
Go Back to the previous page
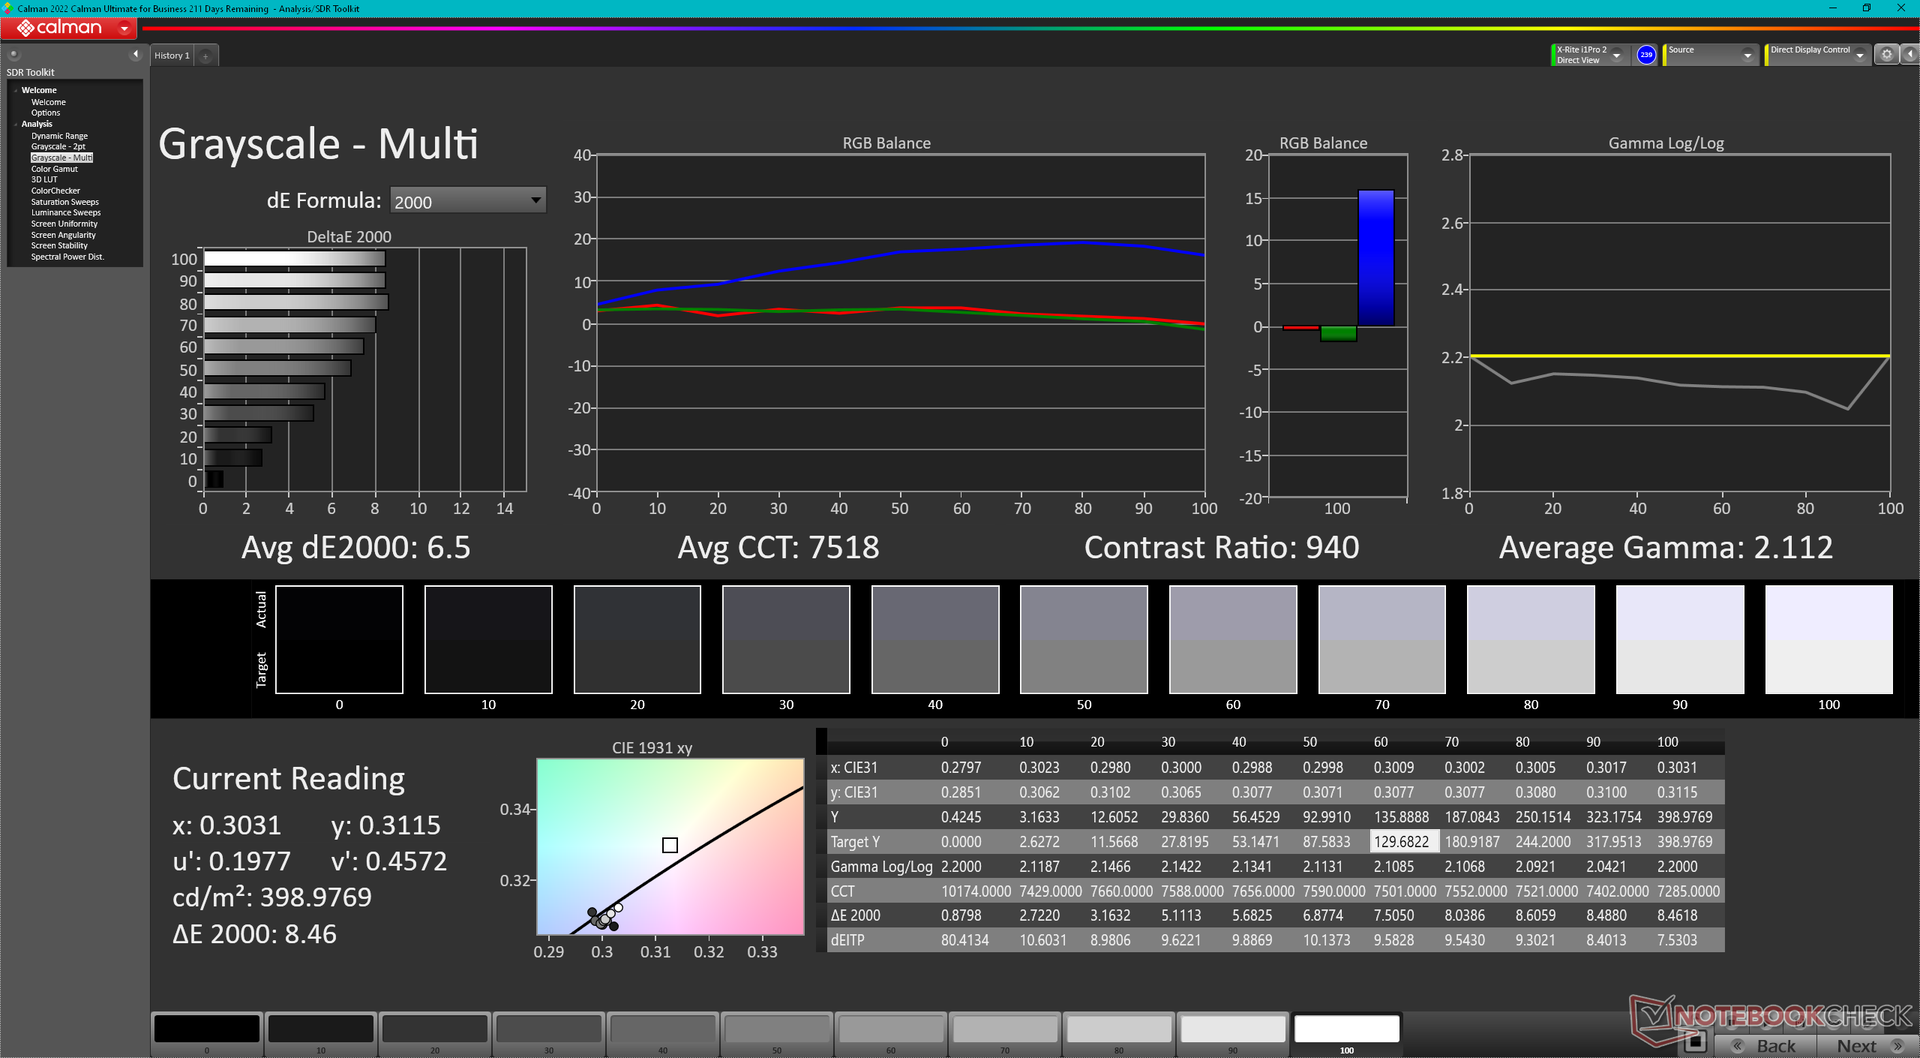click(1767, 1045)
